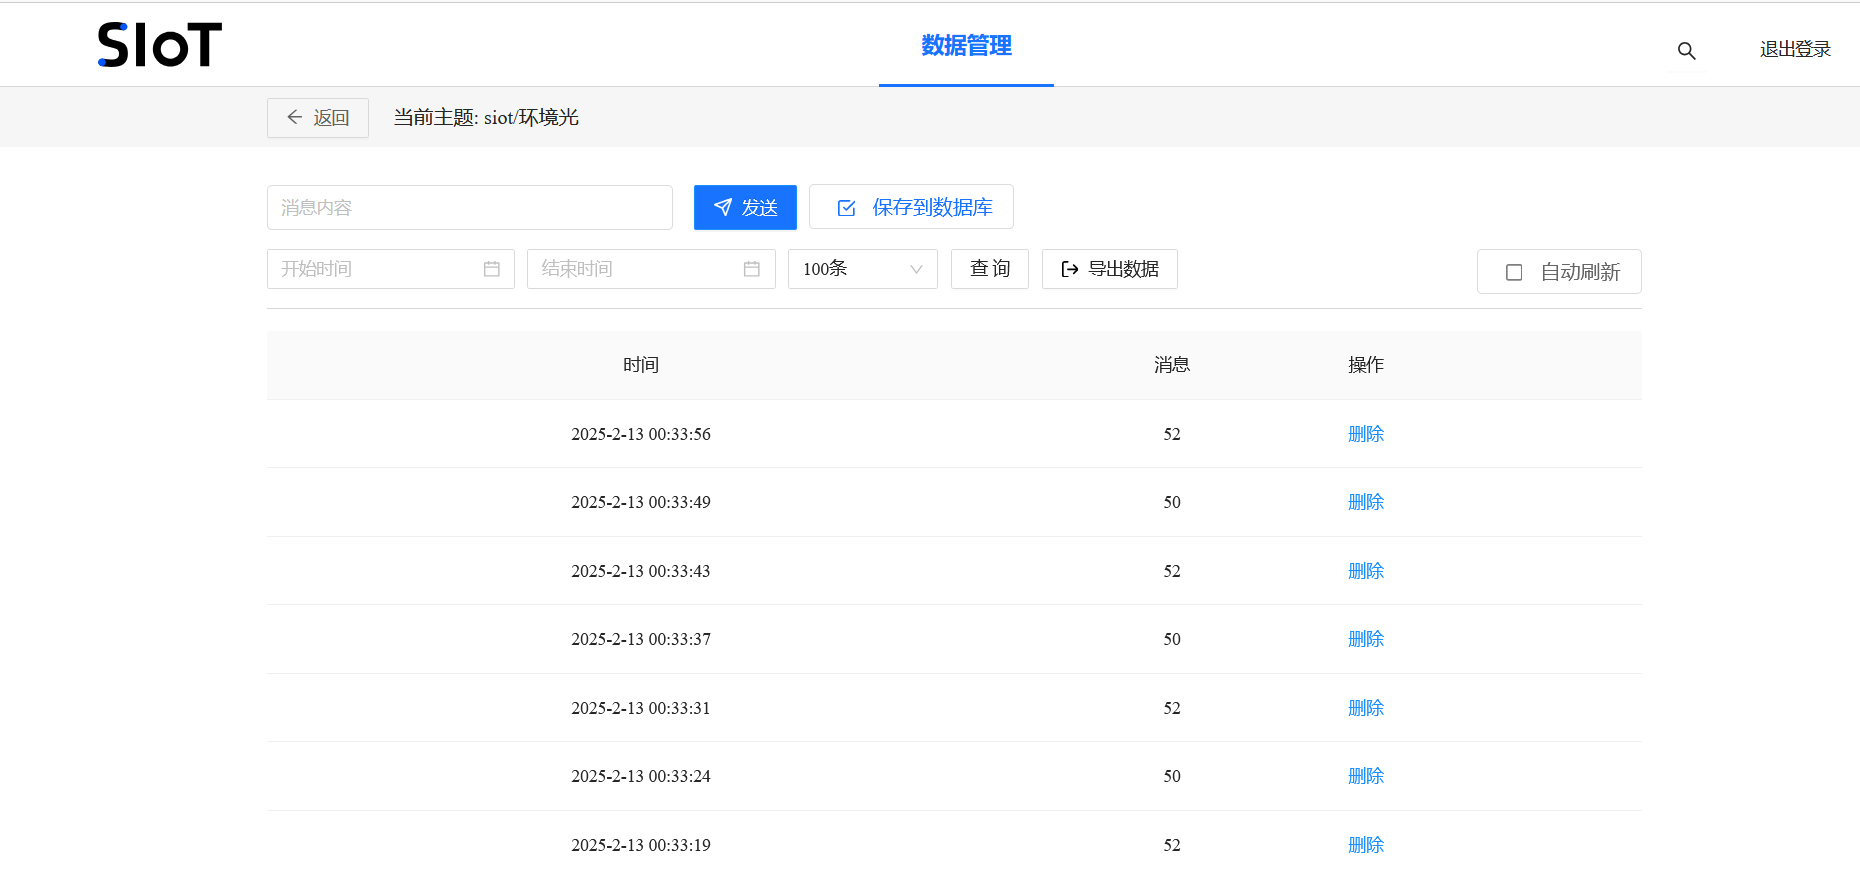Image resolution: width=1860 pixels, height=869 pixels.
Task: Delete the 00:33:31 record
Action: (x=1366, y=708)
